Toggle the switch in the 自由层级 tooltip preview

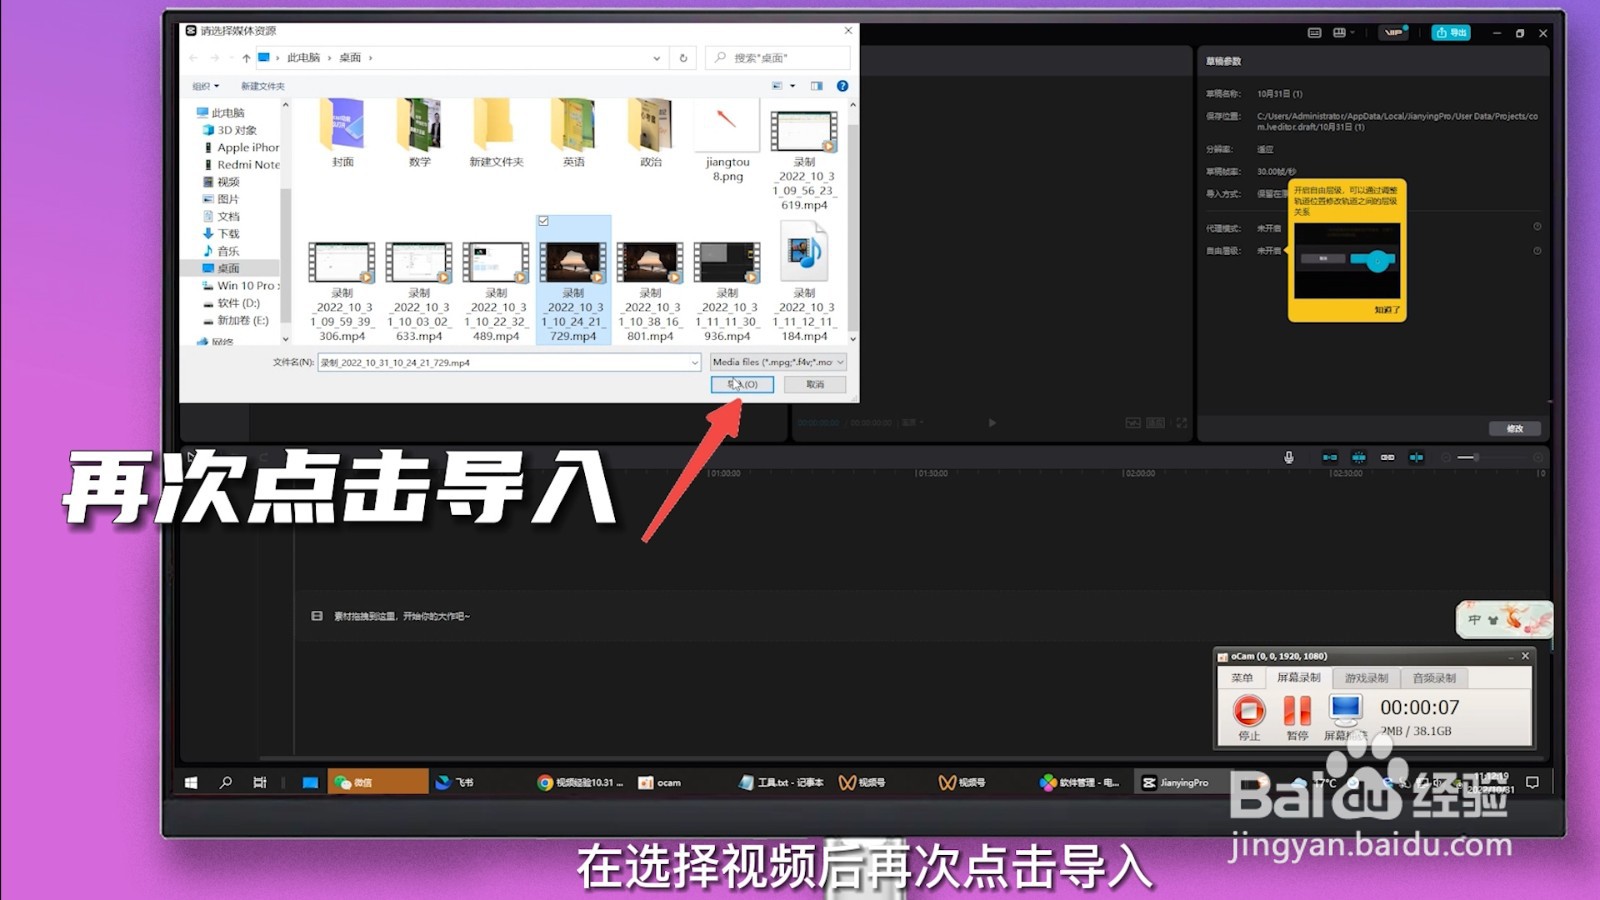coord(1375,262)
